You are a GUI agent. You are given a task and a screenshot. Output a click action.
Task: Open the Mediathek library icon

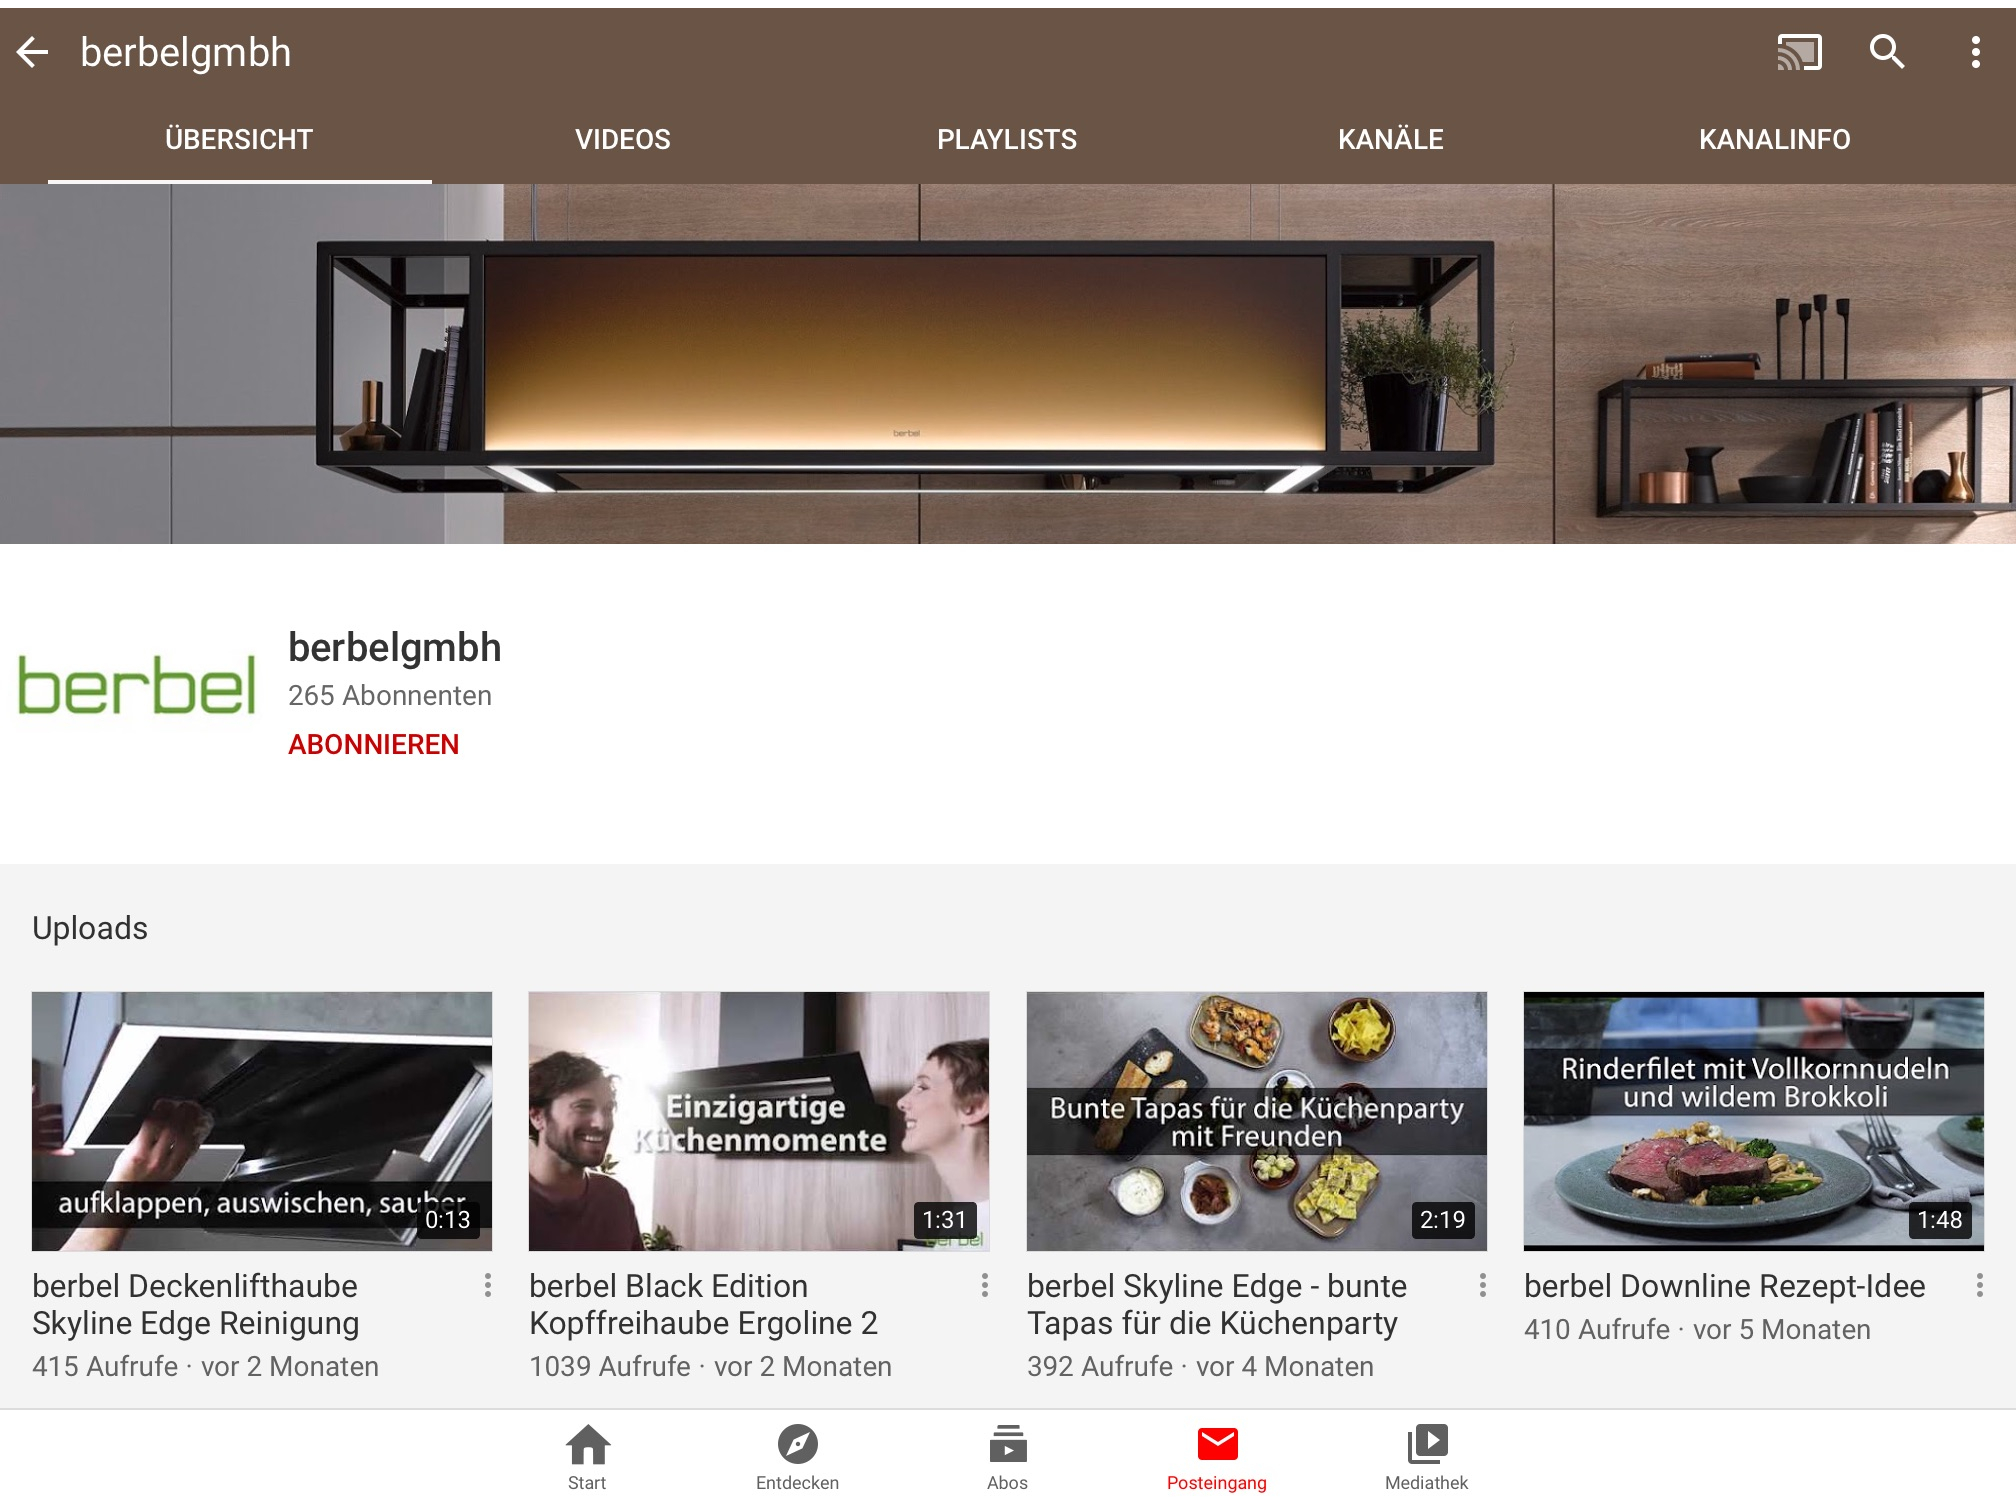click(x=1427, y=1456)
